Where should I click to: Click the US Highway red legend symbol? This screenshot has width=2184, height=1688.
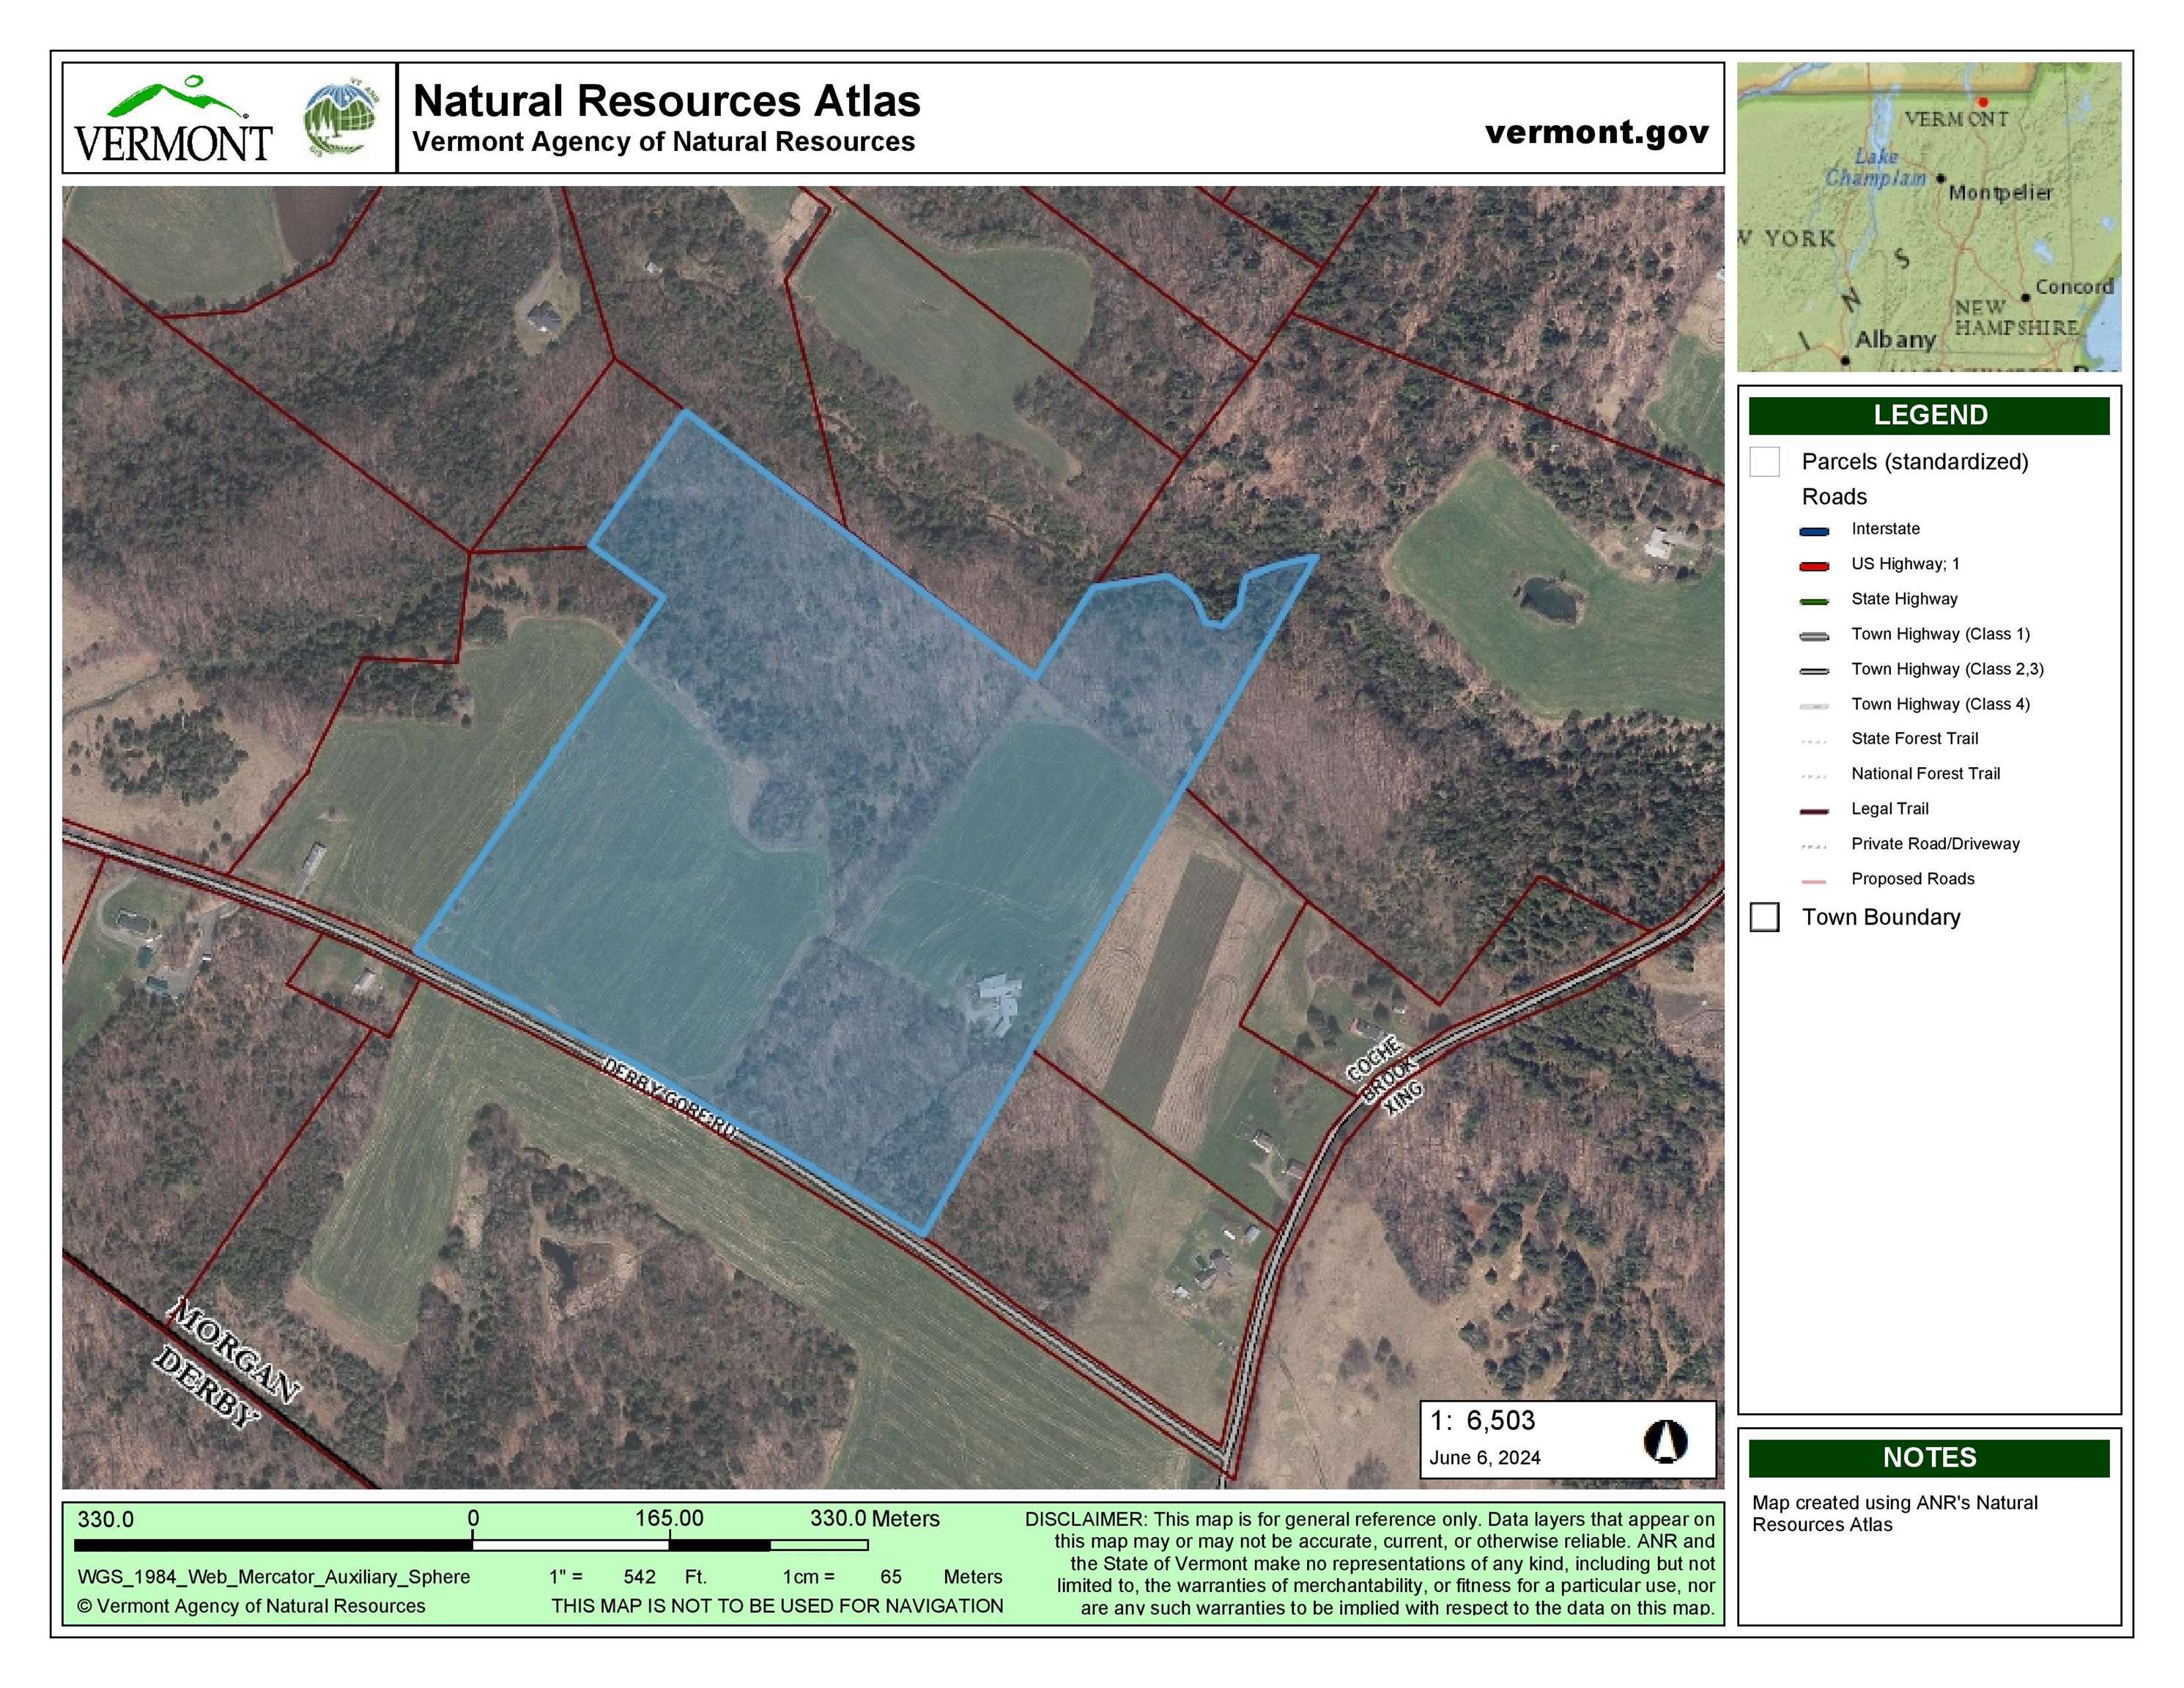tap(1814, 566)
